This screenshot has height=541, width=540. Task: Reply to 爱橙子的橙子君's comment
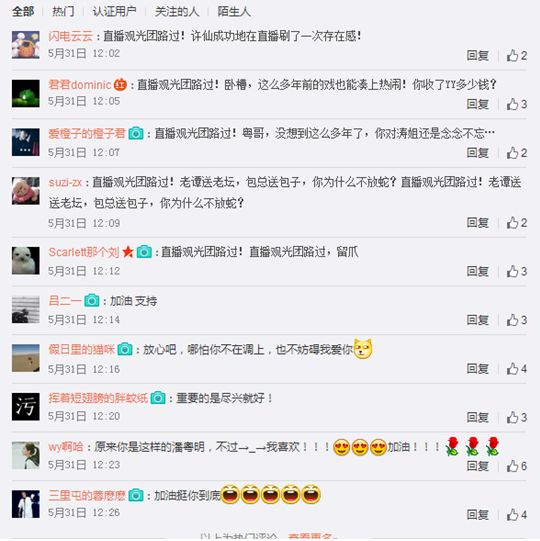click(x=478, y=153)
